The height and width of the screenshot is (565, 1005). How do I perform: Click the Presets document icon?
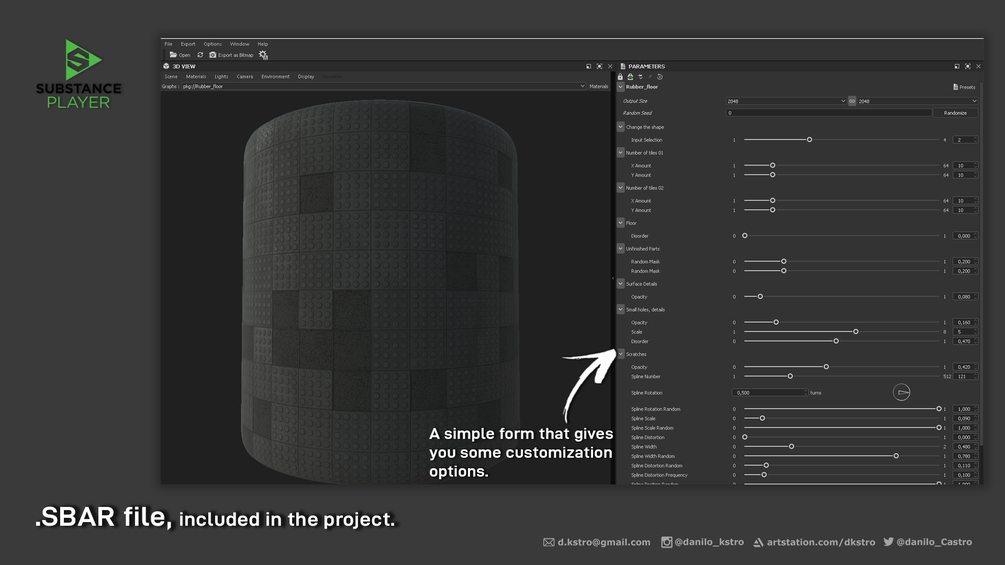tap(956, 87)
